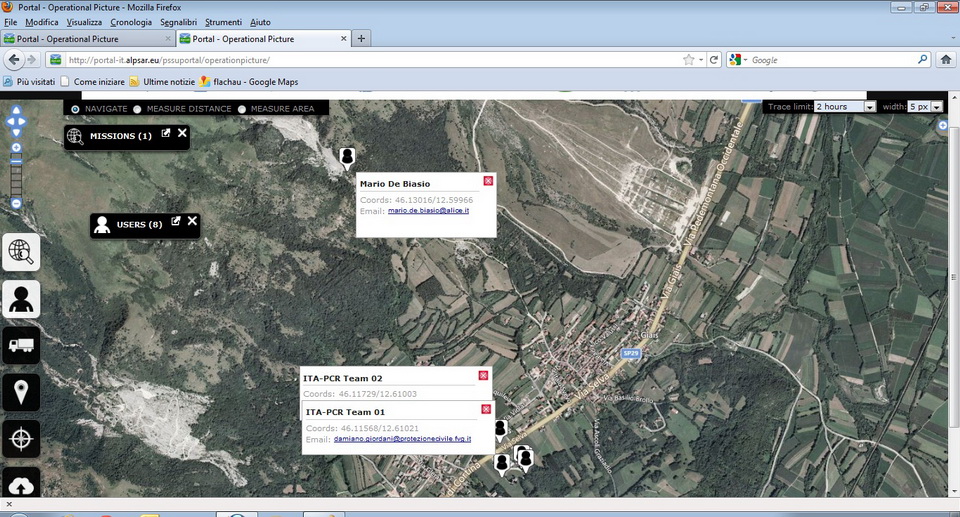The height and width of the screenshot is (517, 960).
Task: Close the USERS (8) panel
Action: [x=193, y=221]
